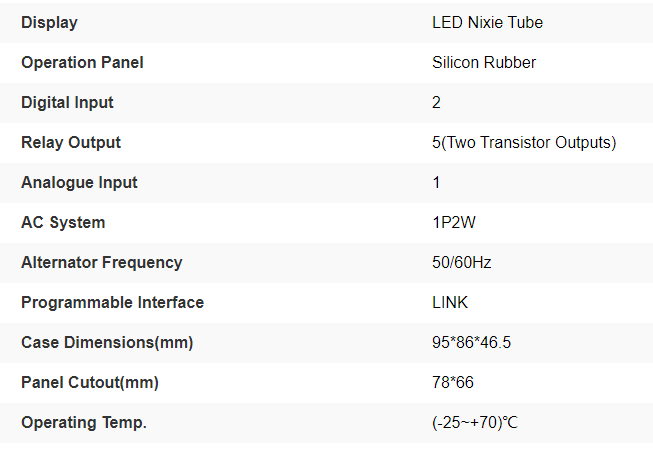Screen dimensions: 653x454
Task: Click the Programmable Interface label
Action: (x=112, y=302)
